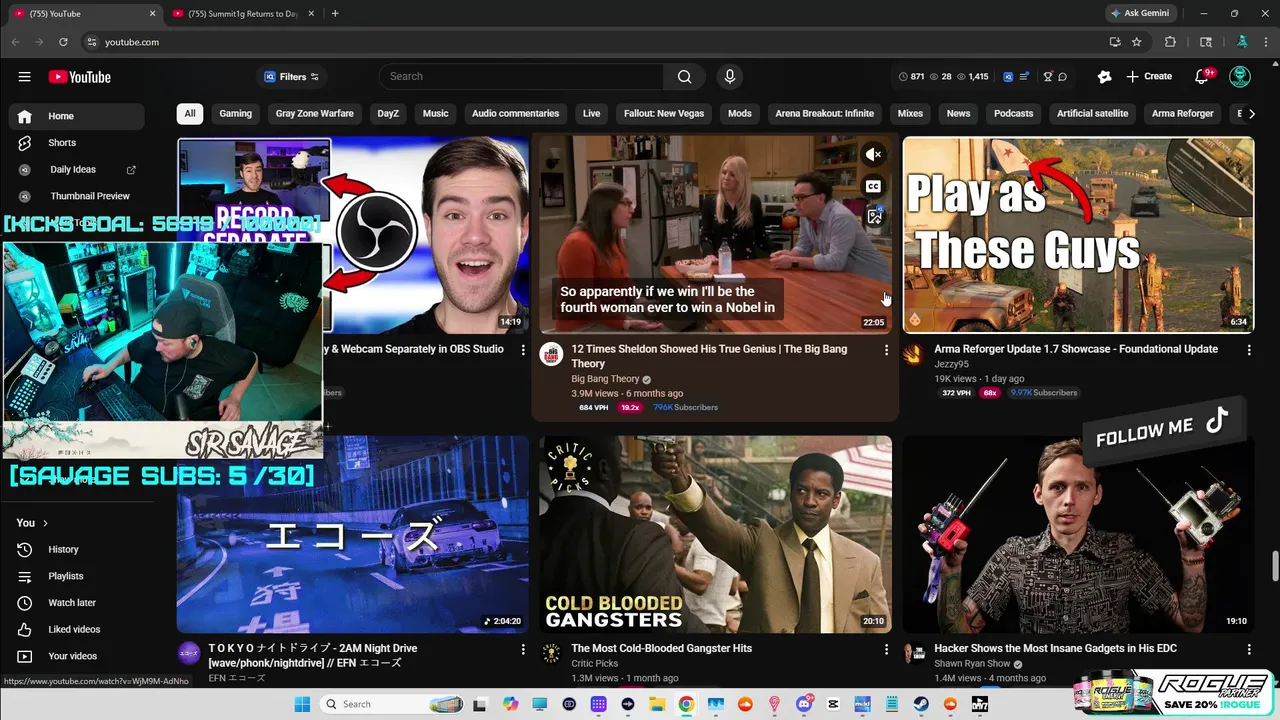
Task: Open Thumbnail Preview in sidebar
Action: click(77, 196)
